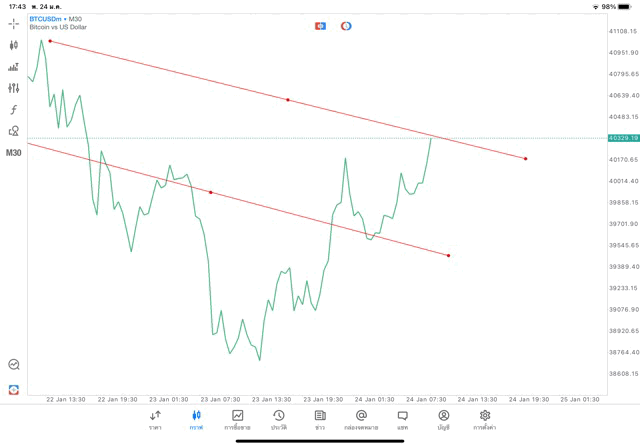Open the drawing objects shapes tool
This screenshot has width=640, height=447.
click(14, 131)
